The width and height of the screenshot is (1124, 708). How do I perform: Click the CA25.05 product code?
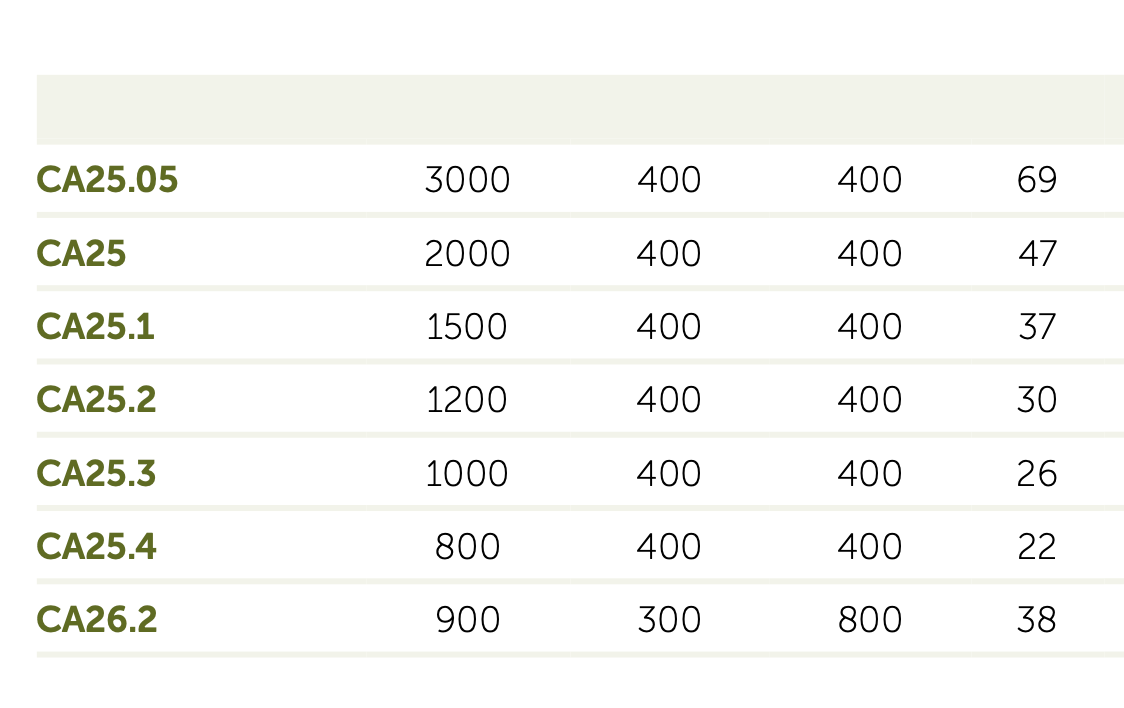point(107,181)
